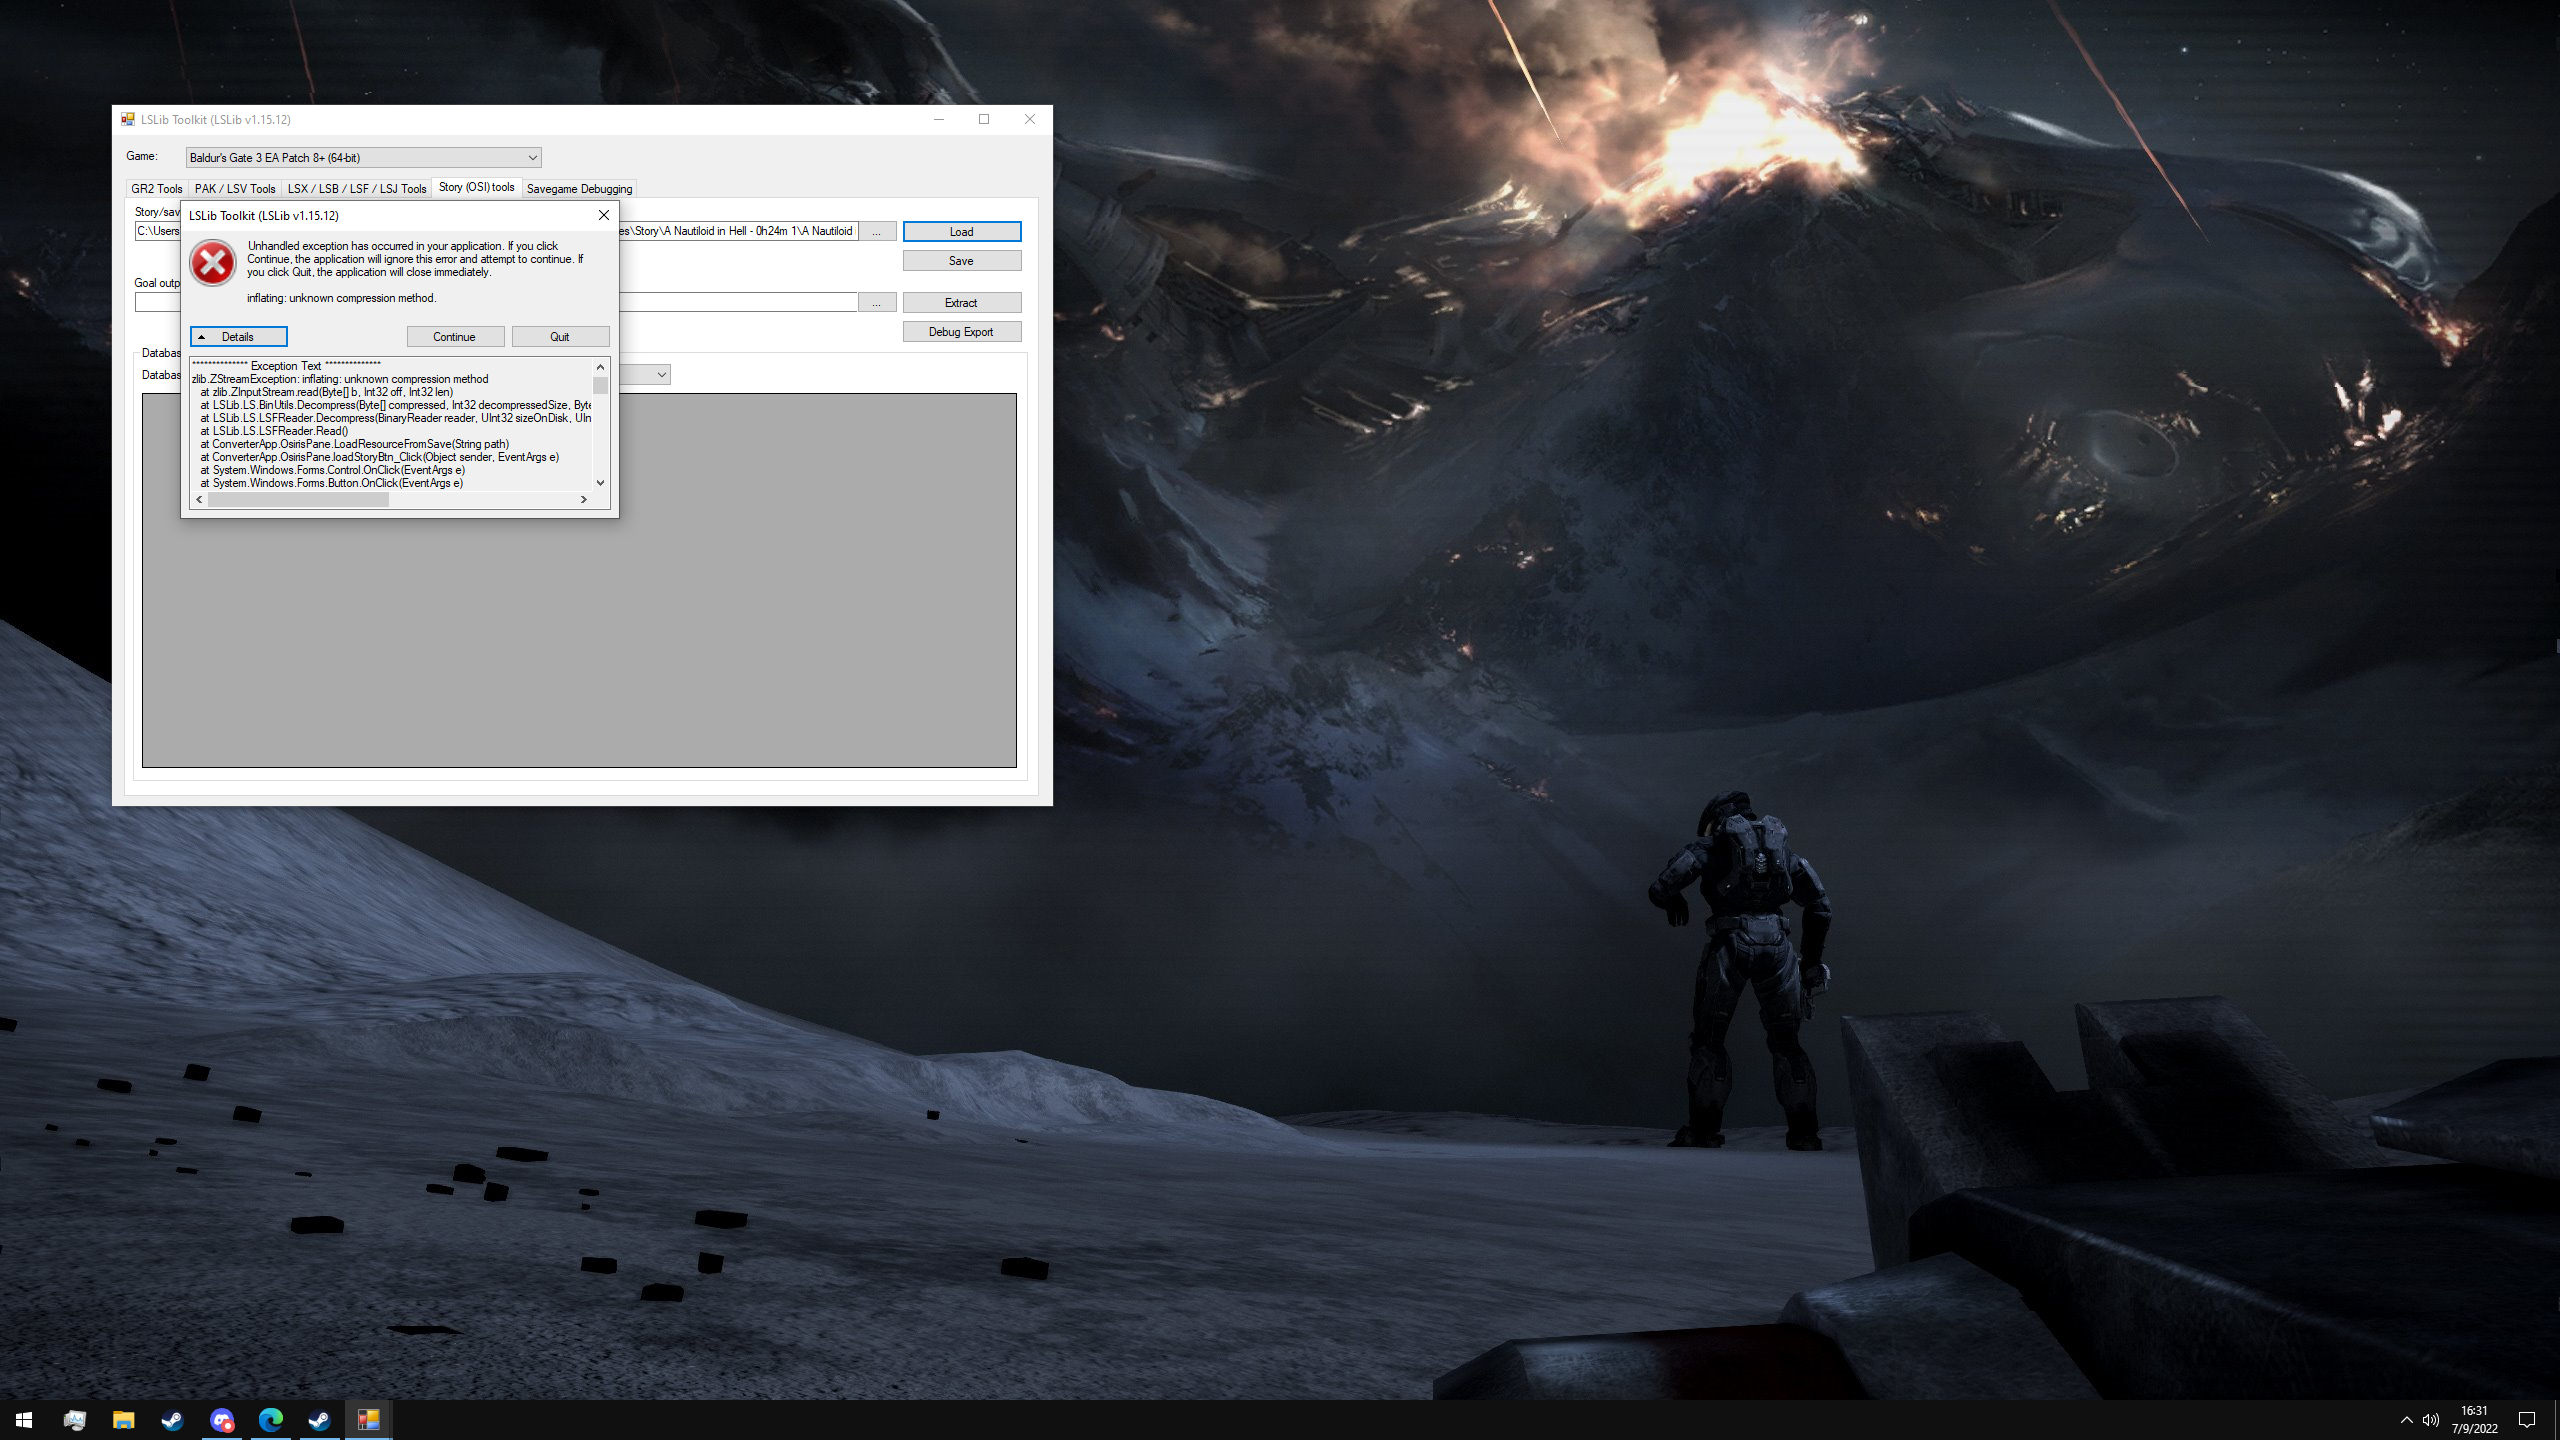Select the Story (OSI) tools tab
2560x1440 pixels.
click(476, 187)
